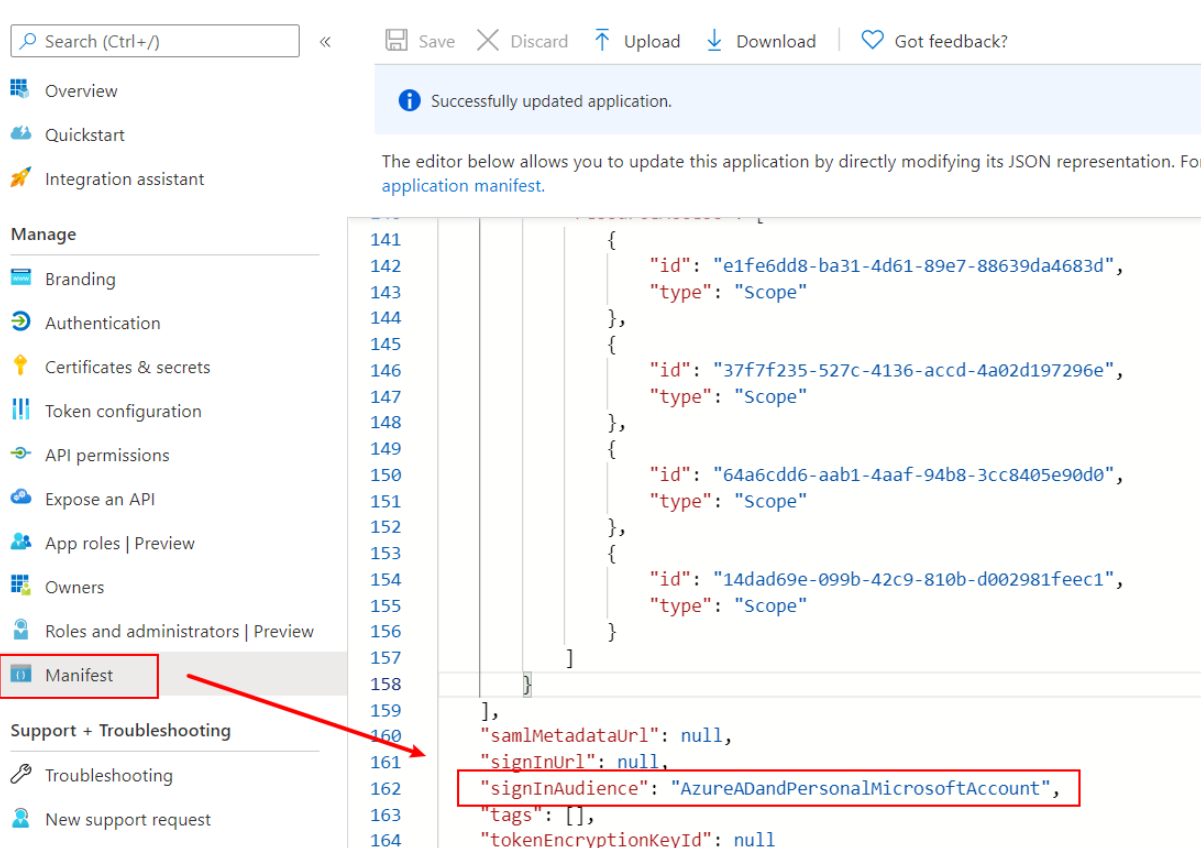This screenshot has width=1201, height=848.
Task: Open the application manifest link
Action: [x=463, y=186]
